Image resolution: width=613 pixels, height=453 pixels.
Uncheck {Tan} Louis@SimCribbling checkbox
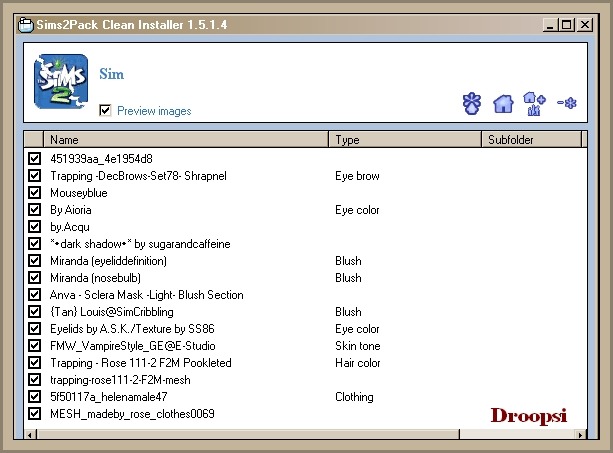[x=34, y=312]
